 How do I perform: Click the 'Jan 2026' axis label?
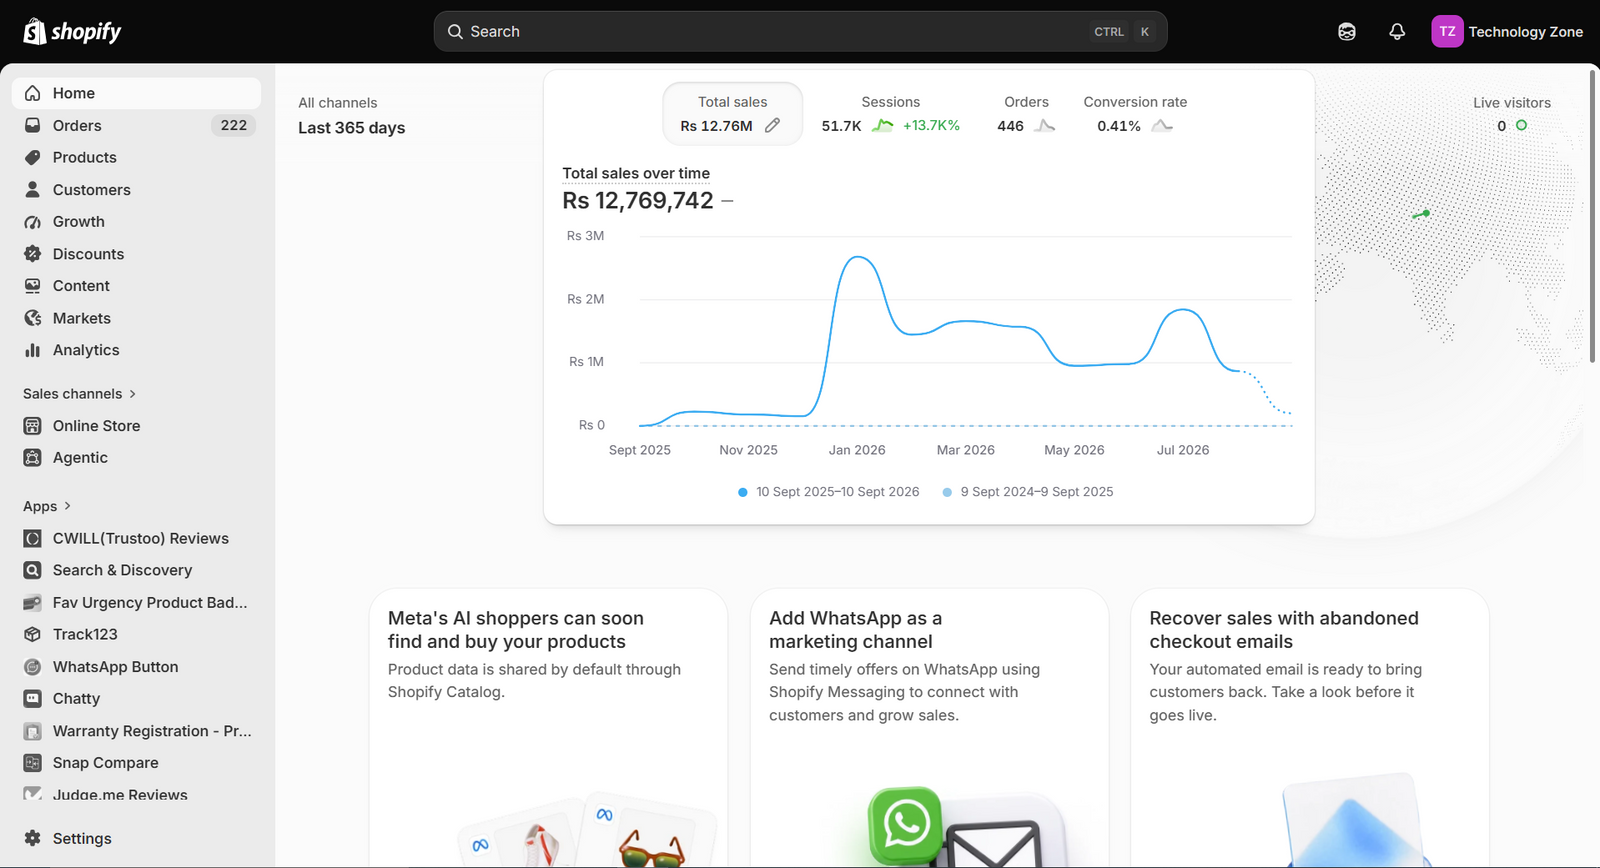pyautogui.click(x=857, y=450)
